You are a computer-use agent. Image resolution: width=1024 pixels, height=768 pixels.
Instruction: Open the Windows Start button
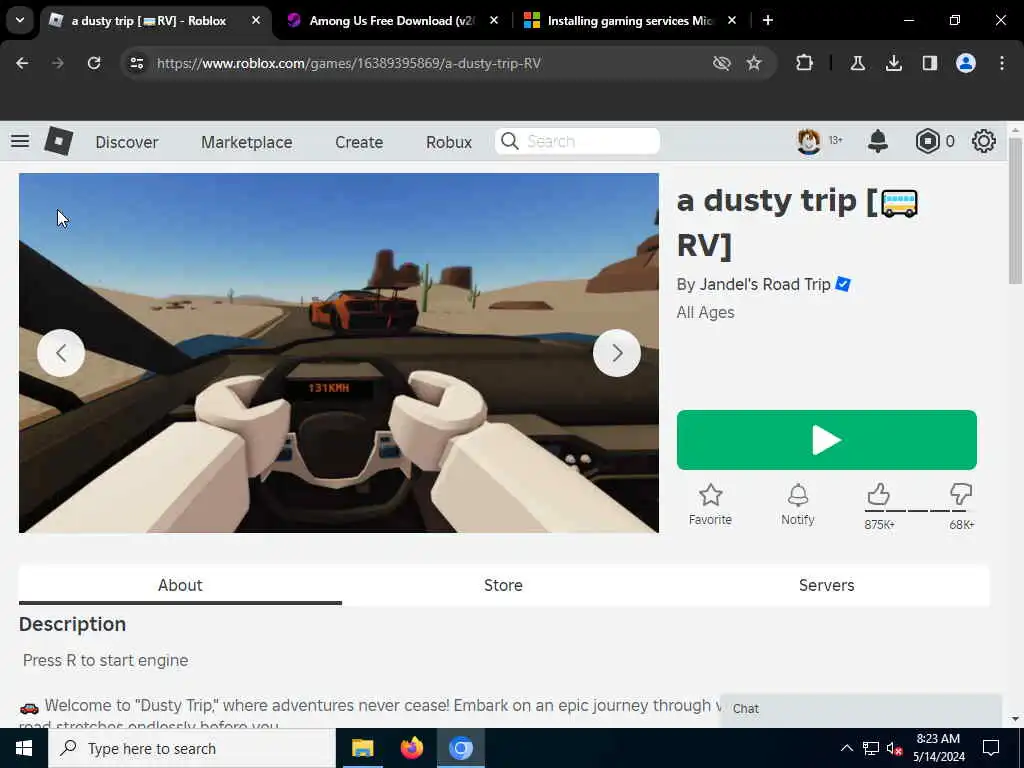coord(24,748)
